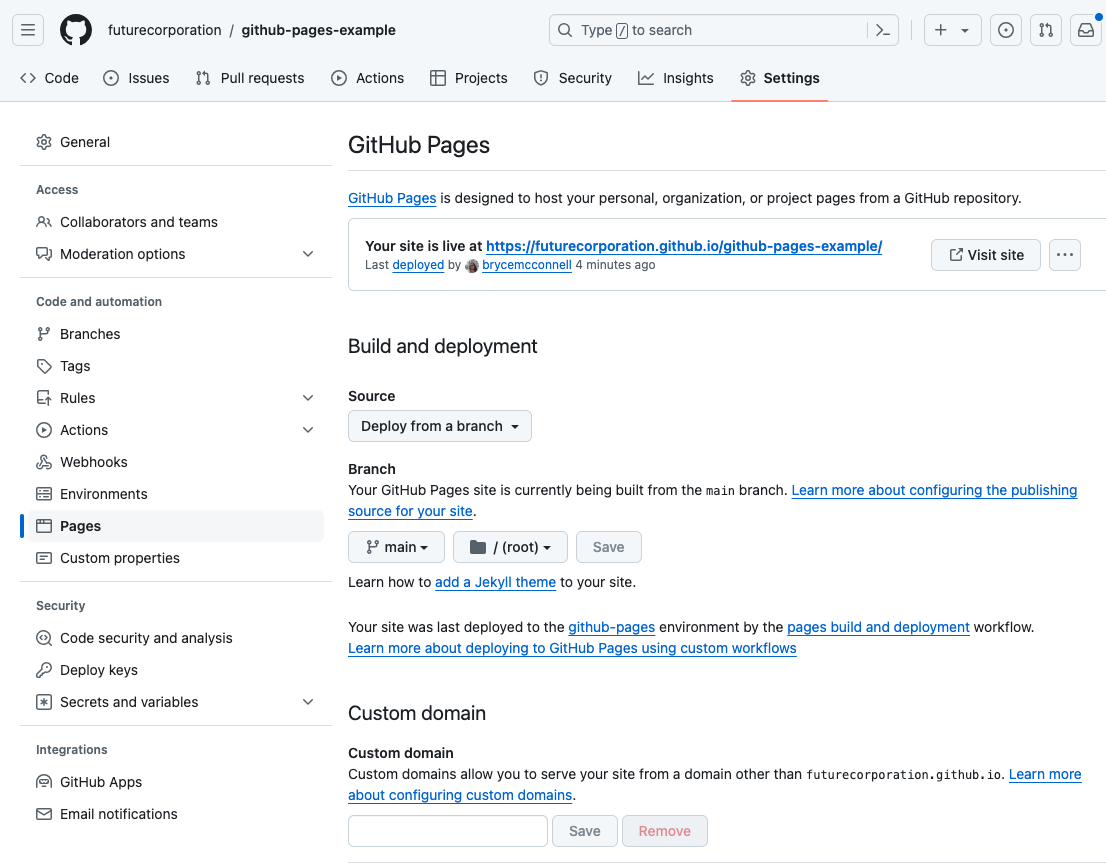
Task: Open the hamburger navigation menu
Action: coord(28,30)
